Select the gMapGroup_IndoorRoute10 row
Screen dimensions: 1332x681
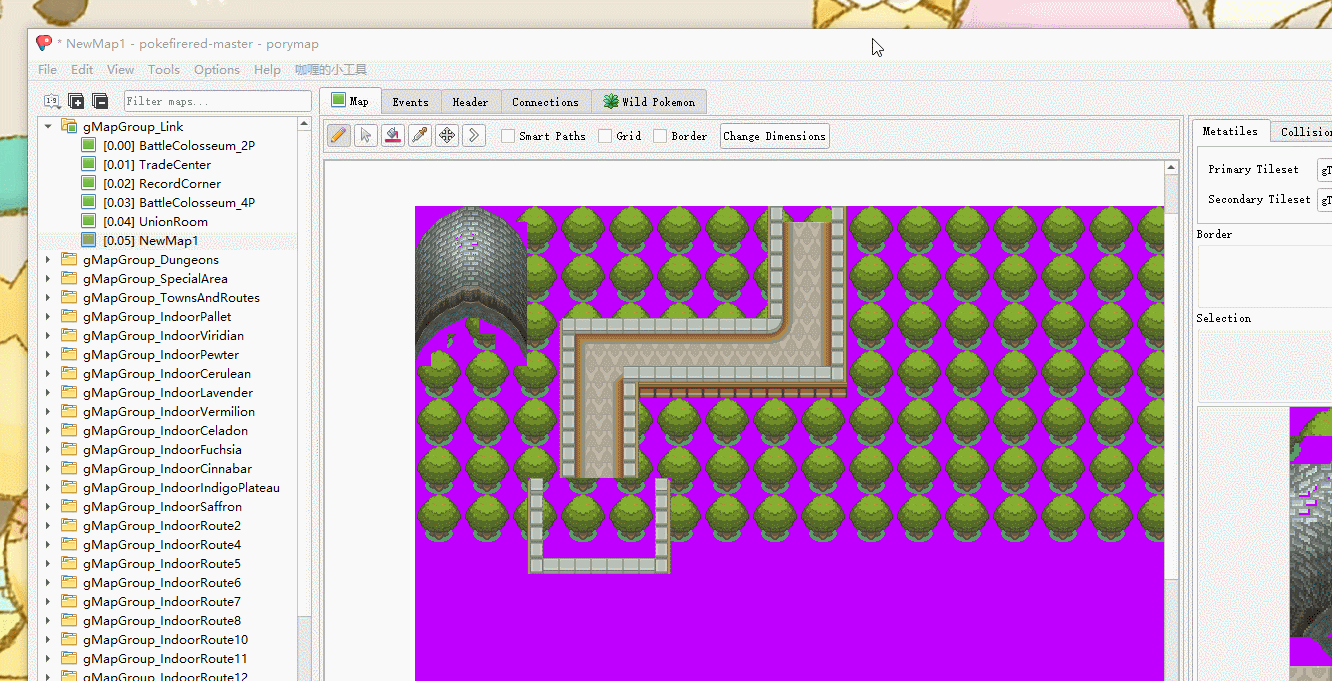(168, 640)
